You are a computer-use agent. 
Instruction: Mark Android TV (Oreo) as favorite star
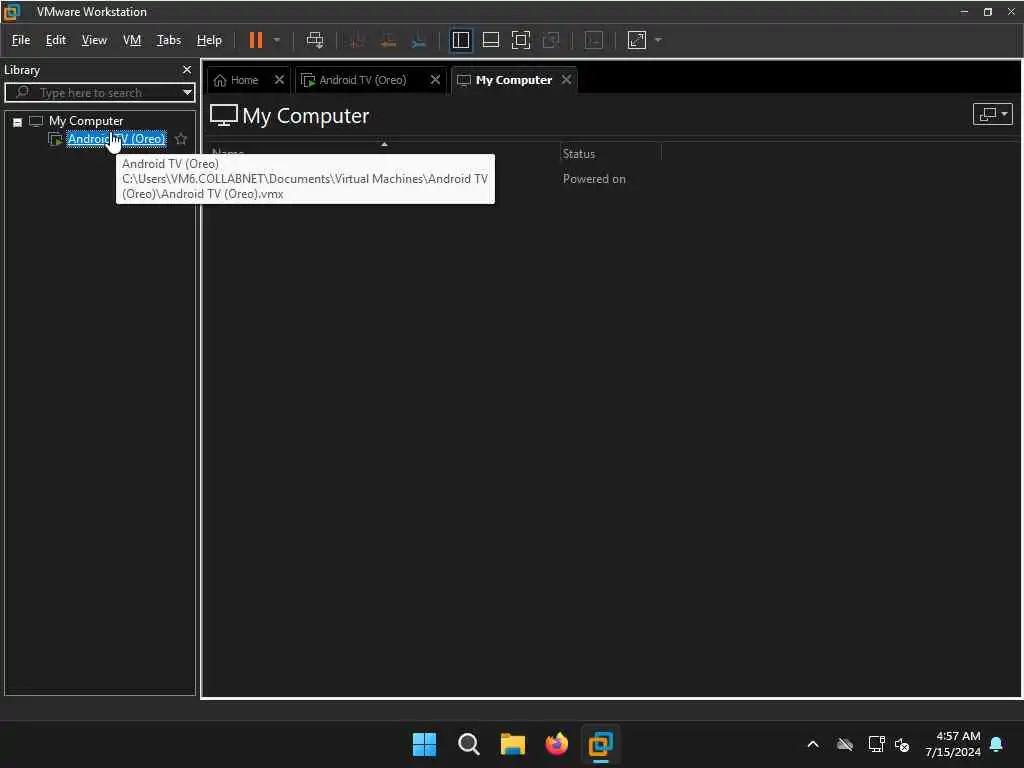(x=181, y=139)
